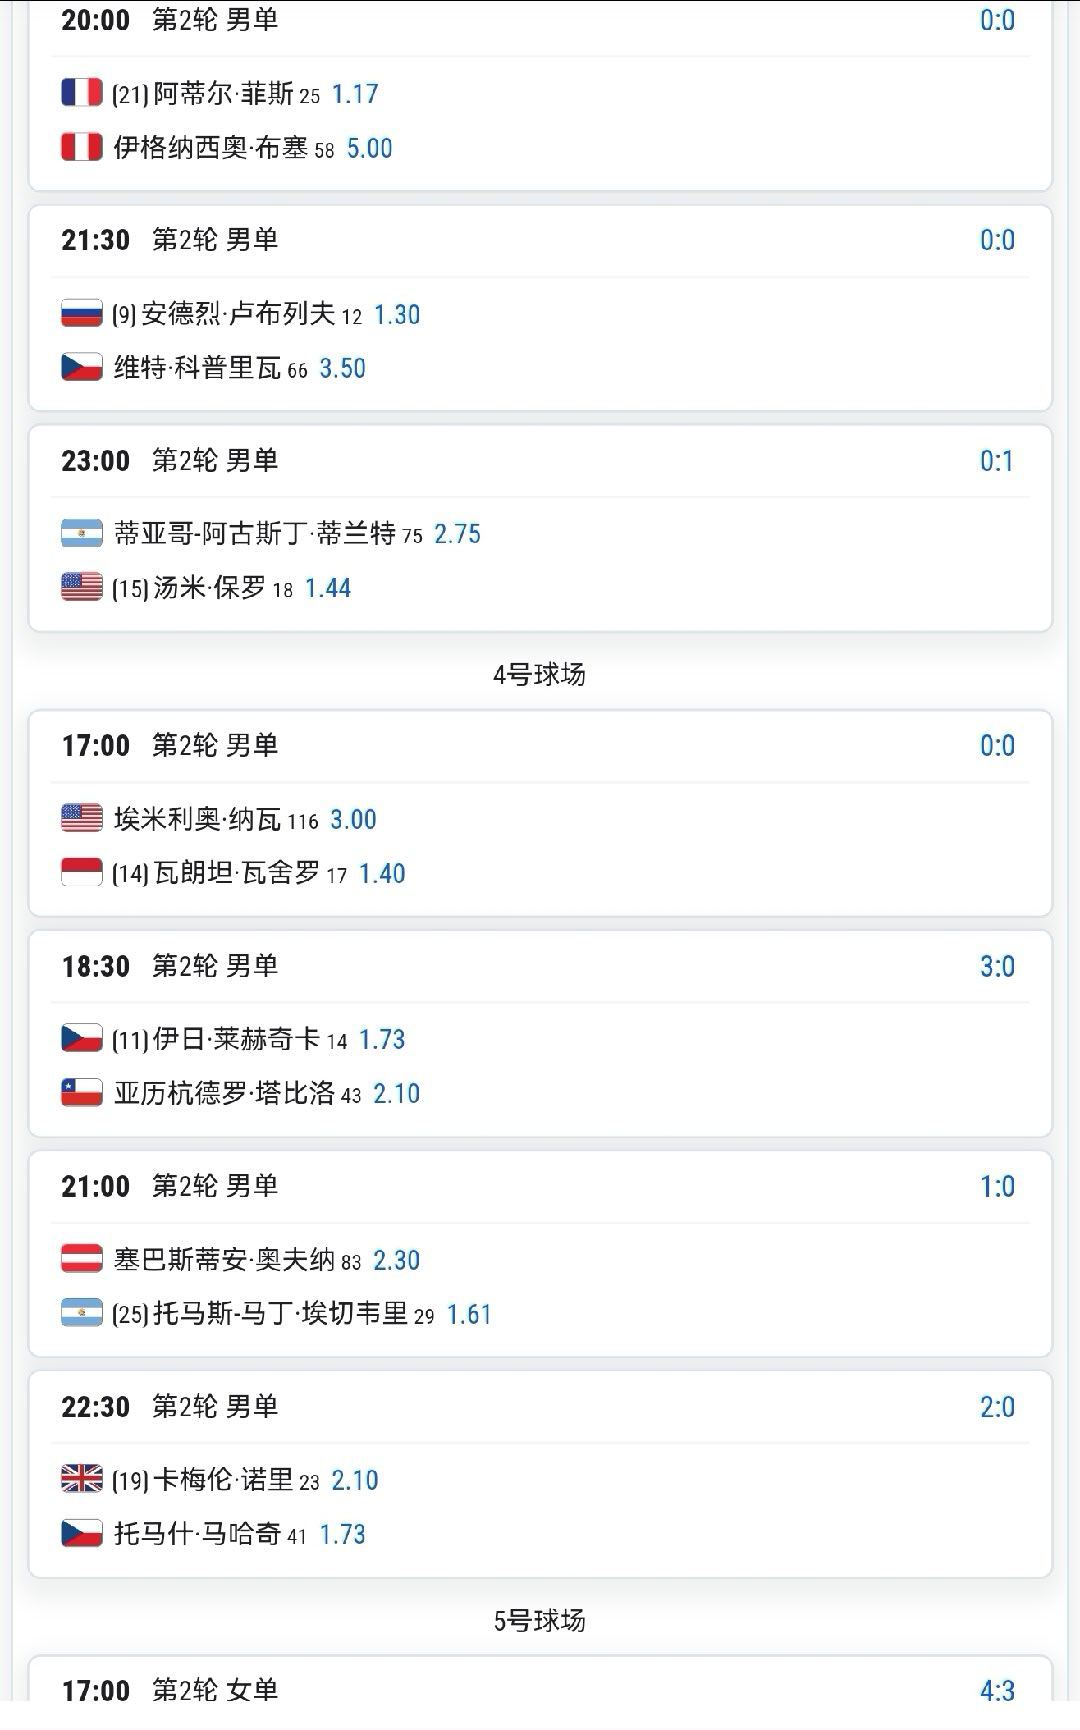Tap the Chile flag beside 亚历杭德罗·塔比洛
Screen dimensions: 1080x1730
point(82,1092)
